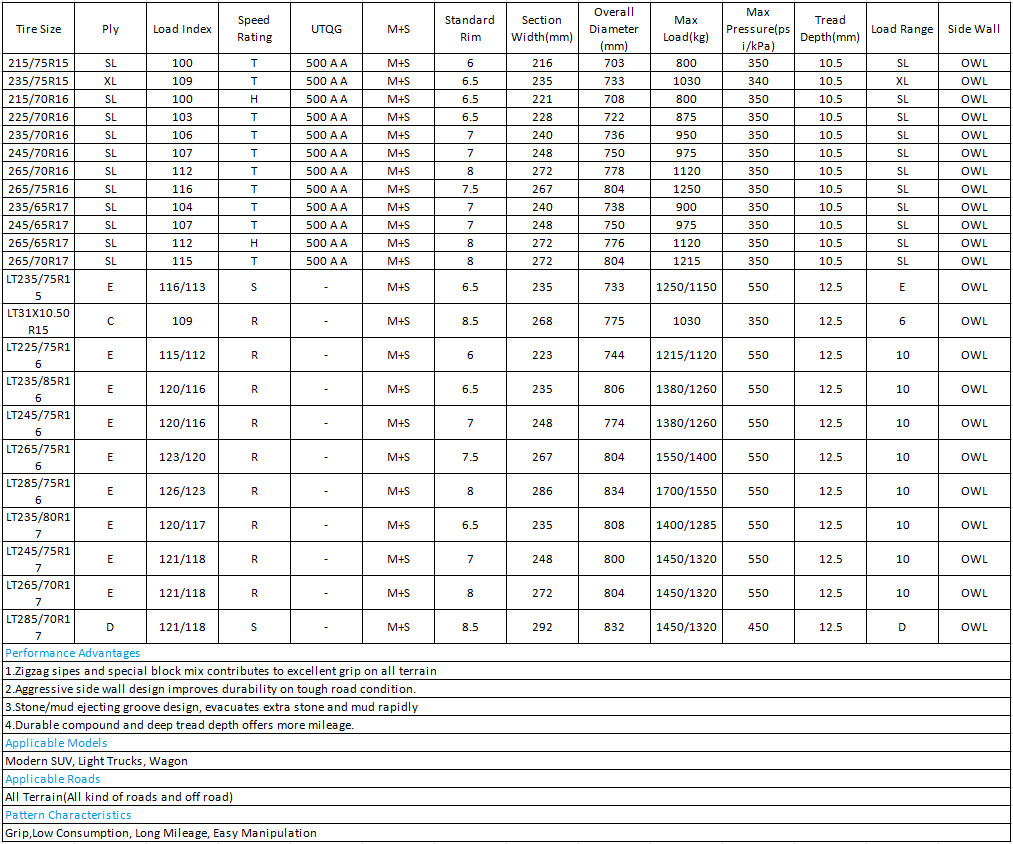Select tire size cell LT225/75R16
Image resolution: width=1013 pixels, height=844 pixels.
38,355
